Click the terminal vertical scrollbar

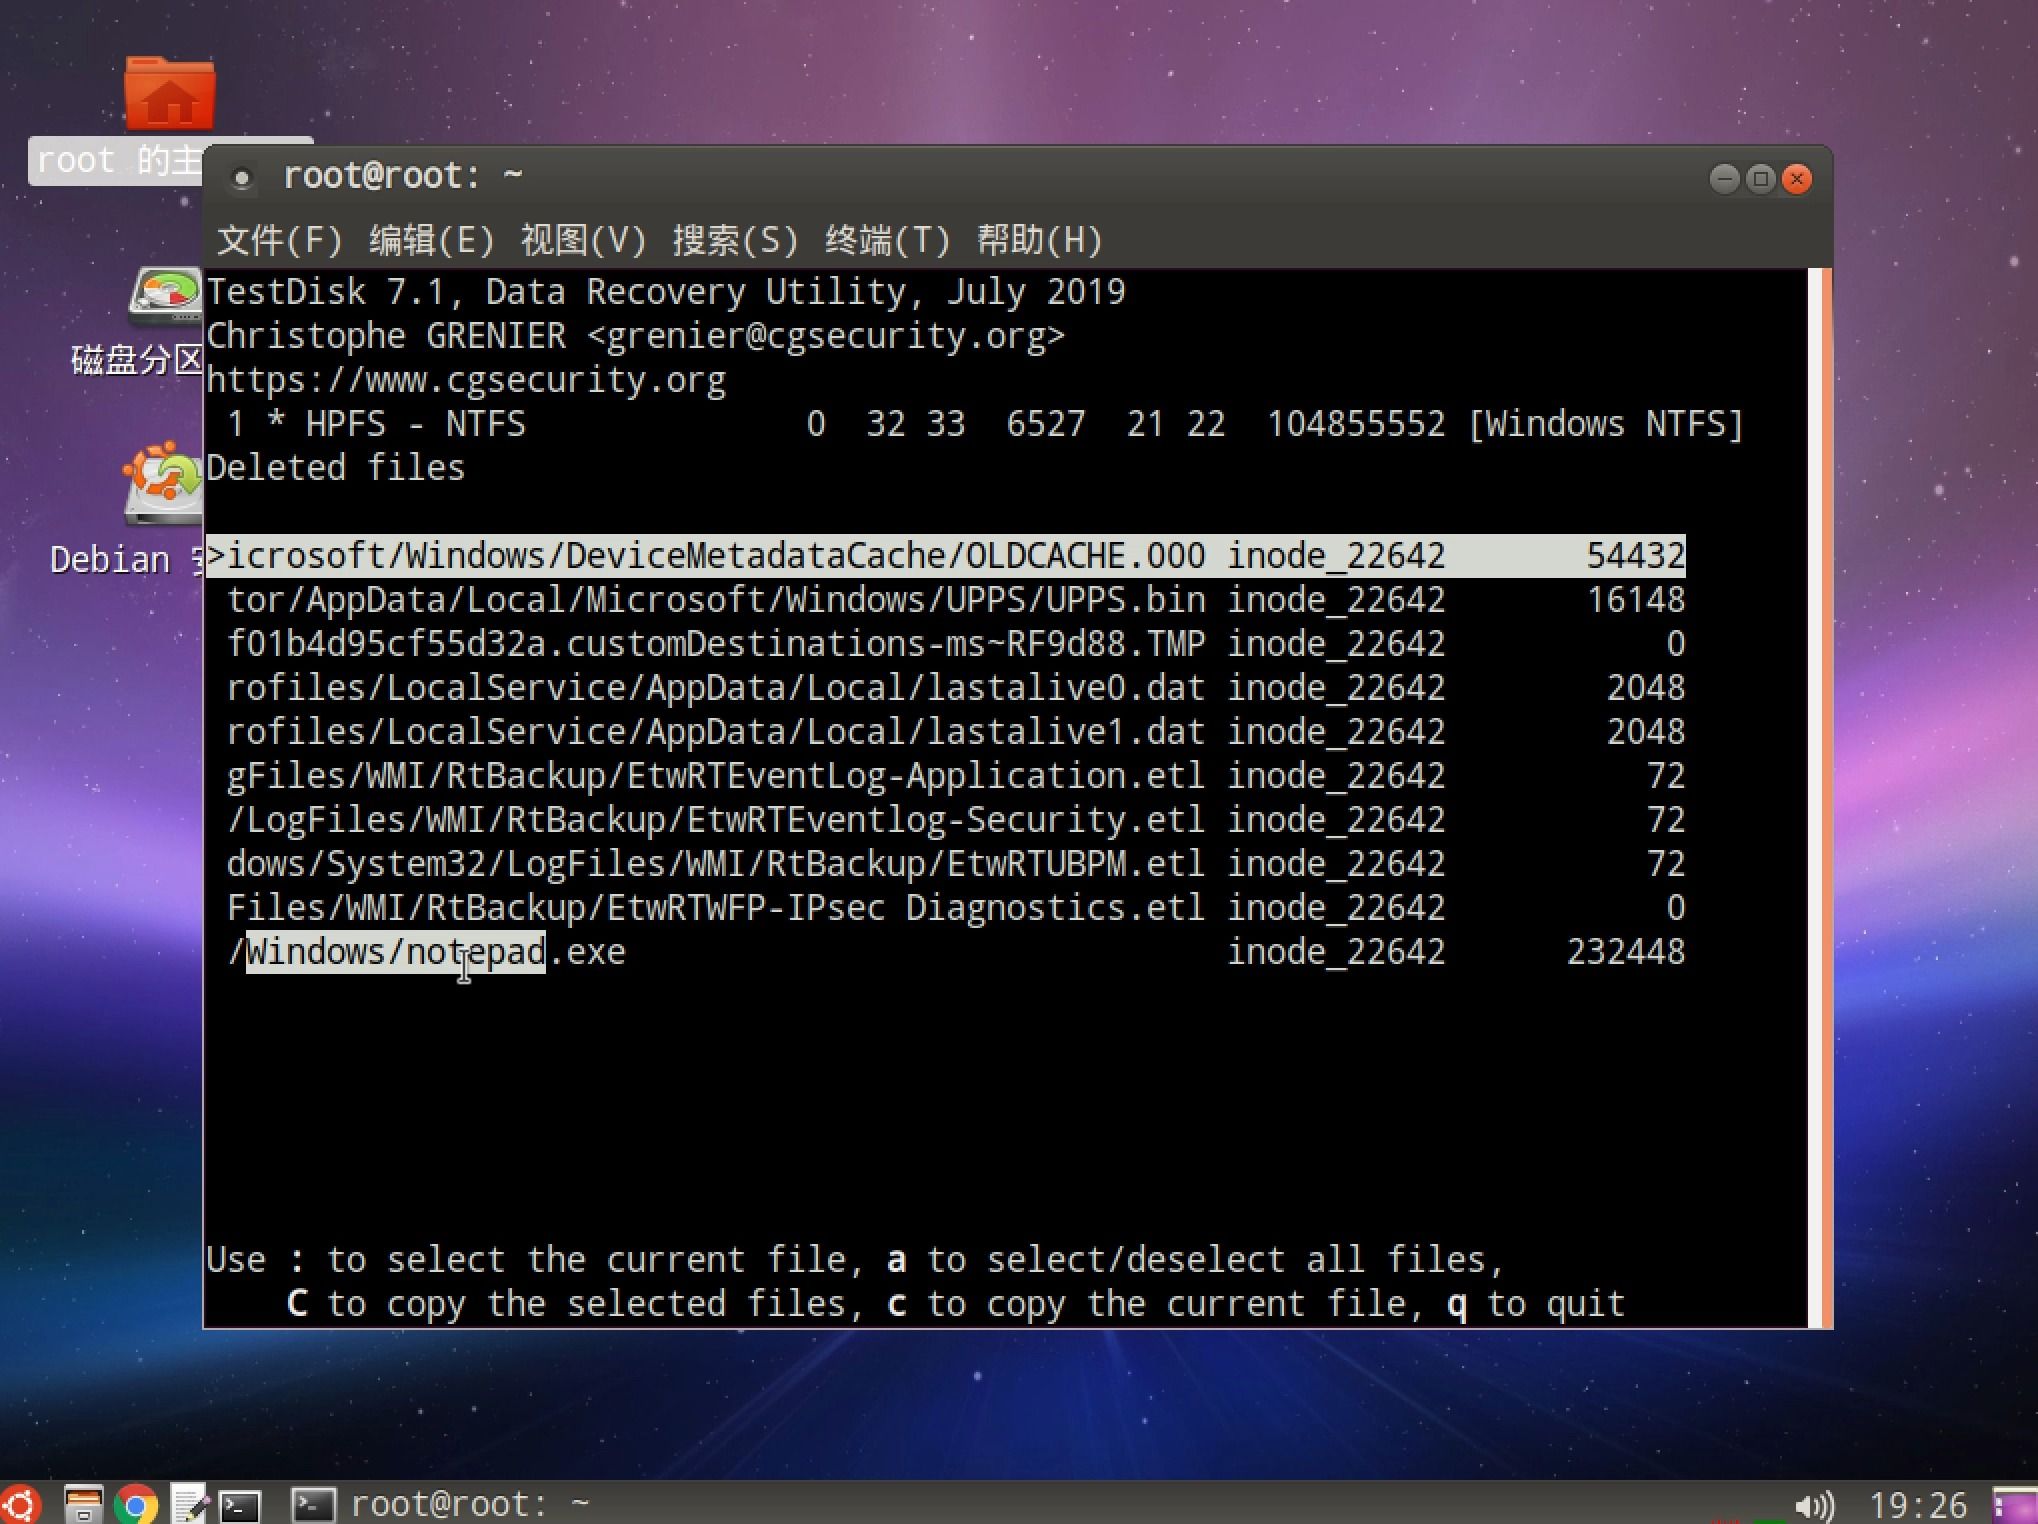[x=1820, y=797]
